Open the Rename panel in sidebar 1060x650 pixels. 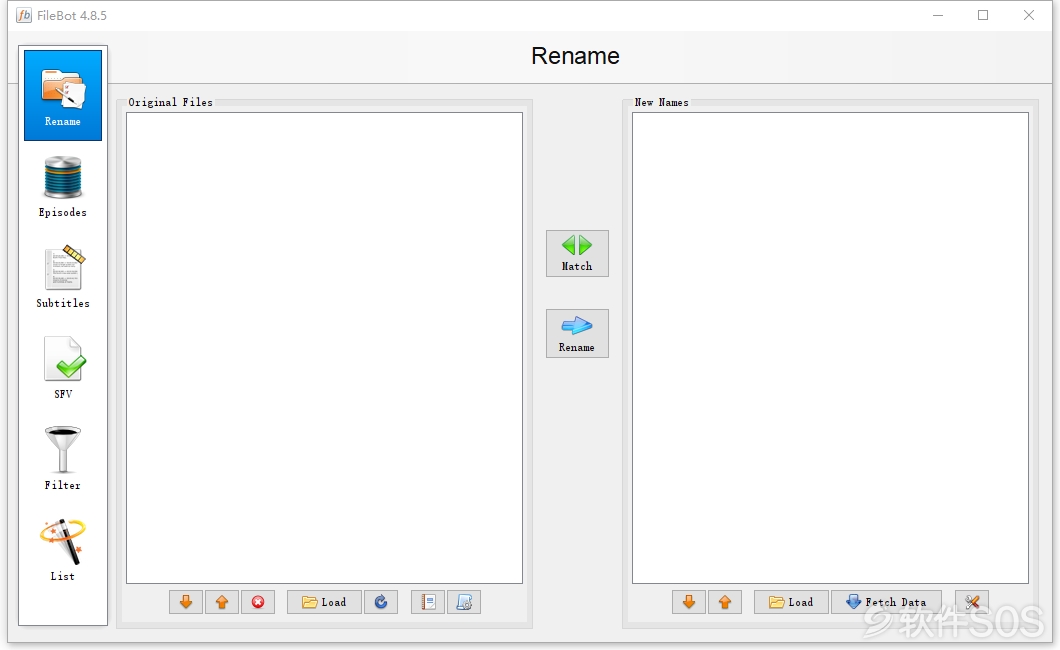click(63, 95)
